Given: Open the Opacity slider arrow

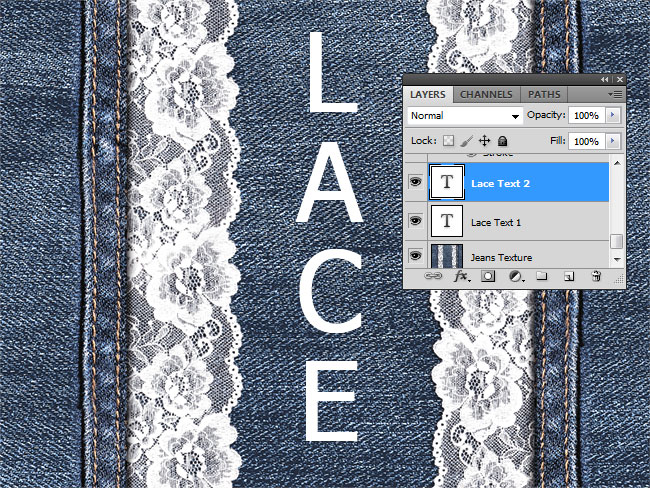Looking at the screenshot, I should pyautogui.click(x=612, y=115).
